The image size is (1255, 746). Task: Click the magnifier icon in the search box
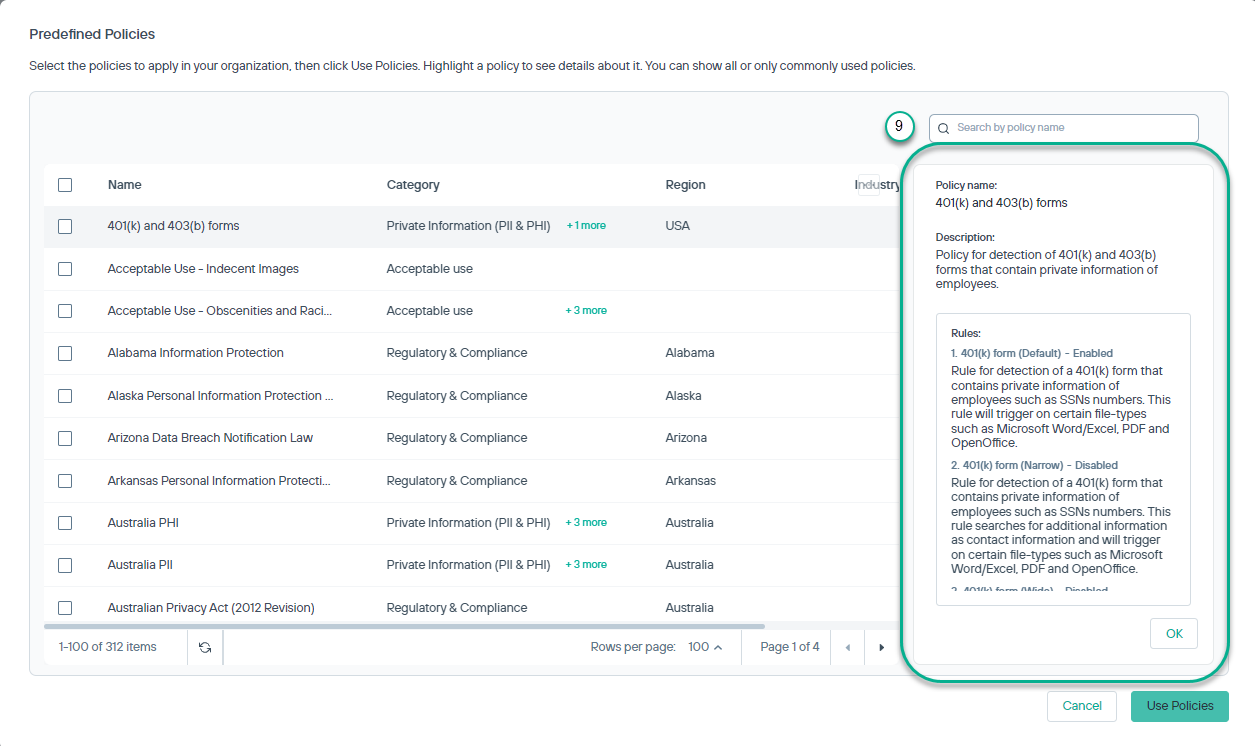coord(941,128)
